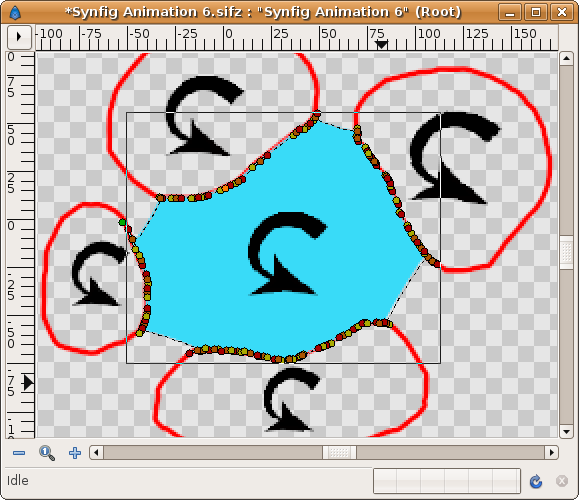Screen dimensions: 579x500
Task: Maximize the Synfig Animation window
Action: tap(536, 12)
